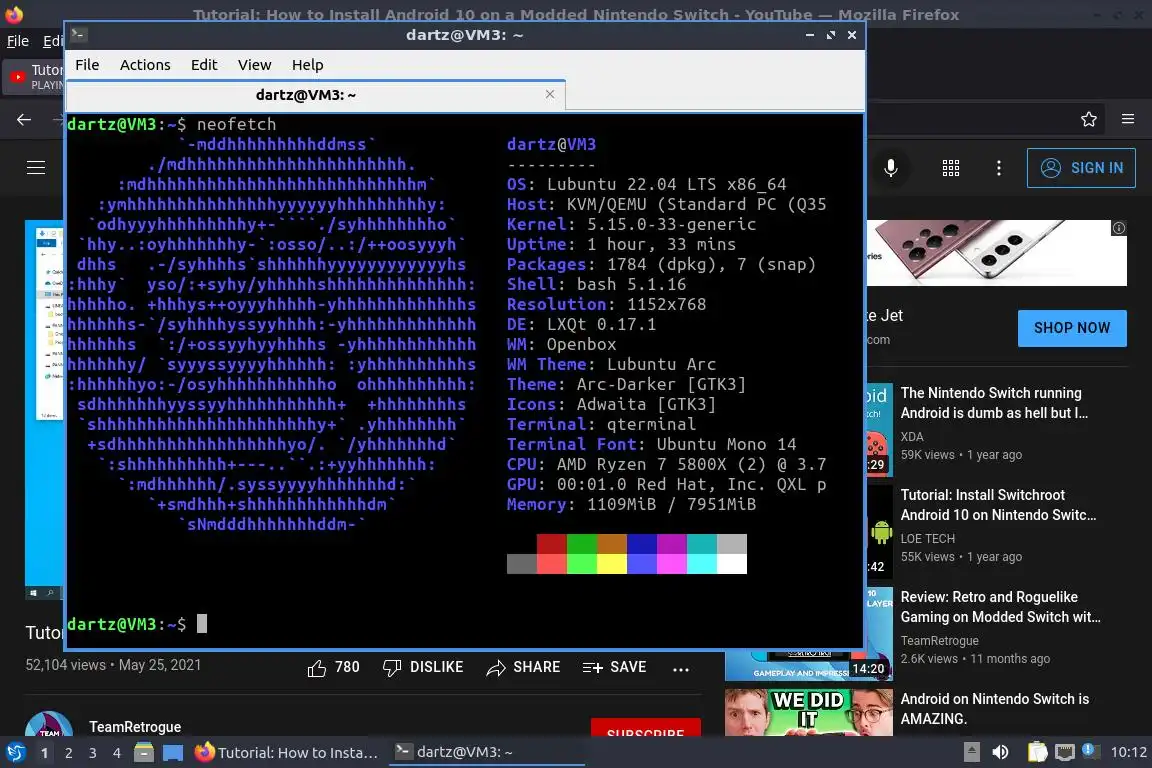
Task: Close the dartz@VM3 terminal tab
Action: [x=550, y=94]
